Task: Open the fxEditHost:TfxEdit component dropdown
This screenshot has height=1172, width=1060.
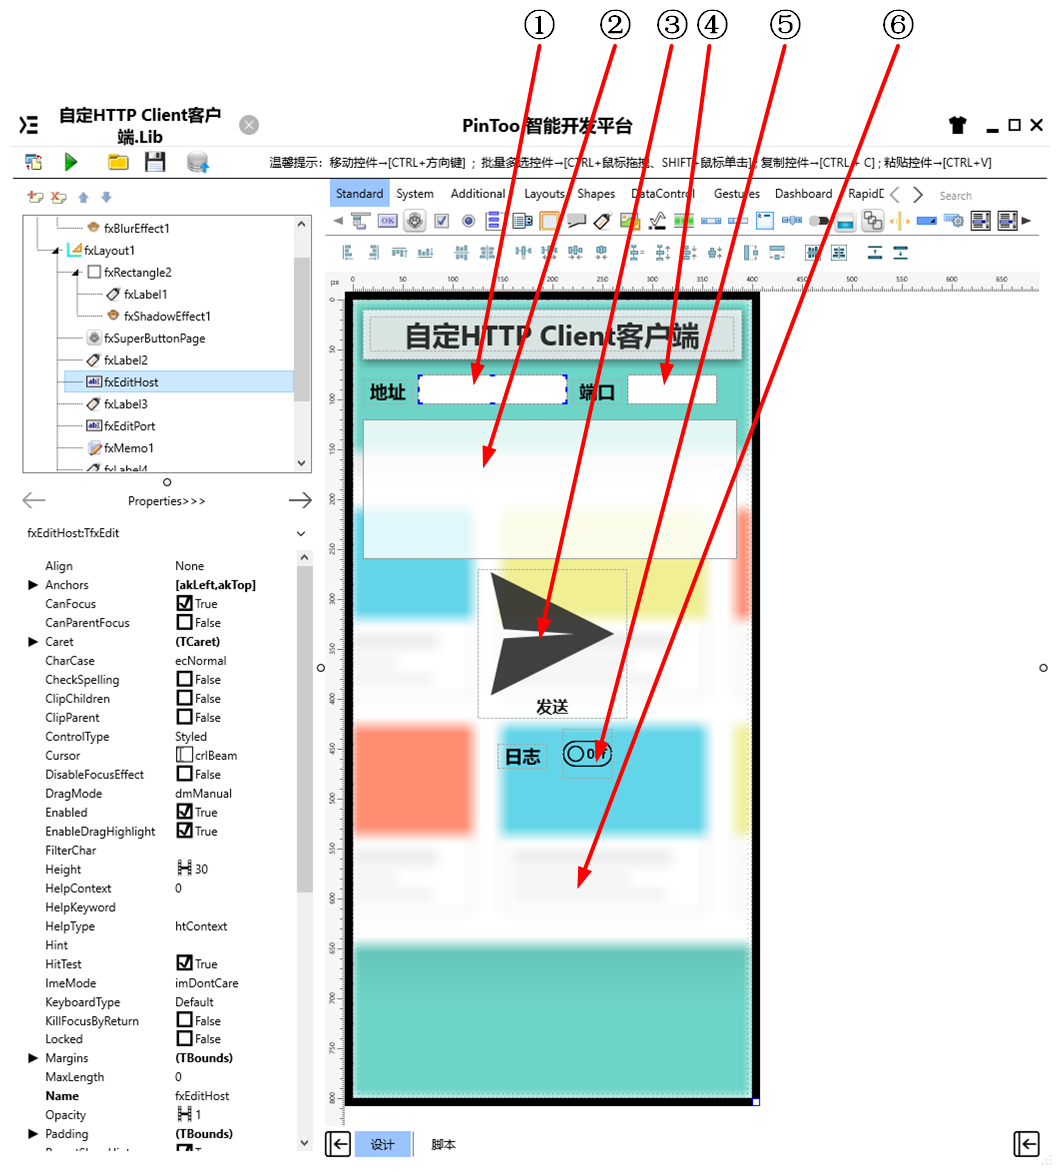Action: tap(301, 534)
